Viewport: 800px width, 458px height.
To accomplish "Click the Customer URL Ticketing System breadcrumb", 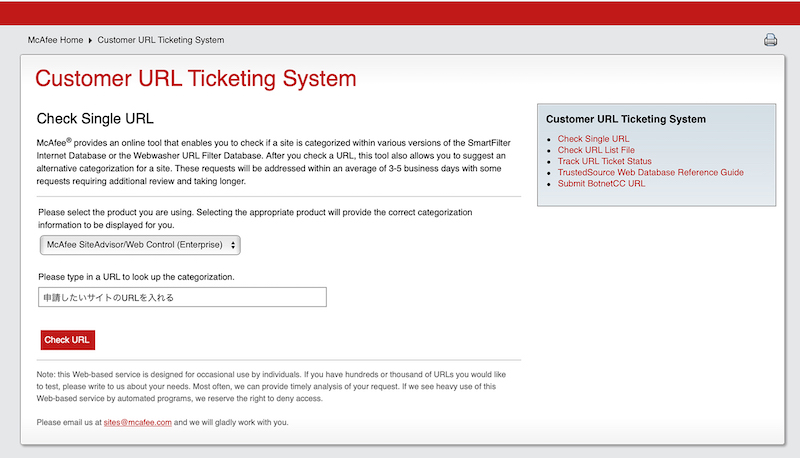I will point(161,40).
